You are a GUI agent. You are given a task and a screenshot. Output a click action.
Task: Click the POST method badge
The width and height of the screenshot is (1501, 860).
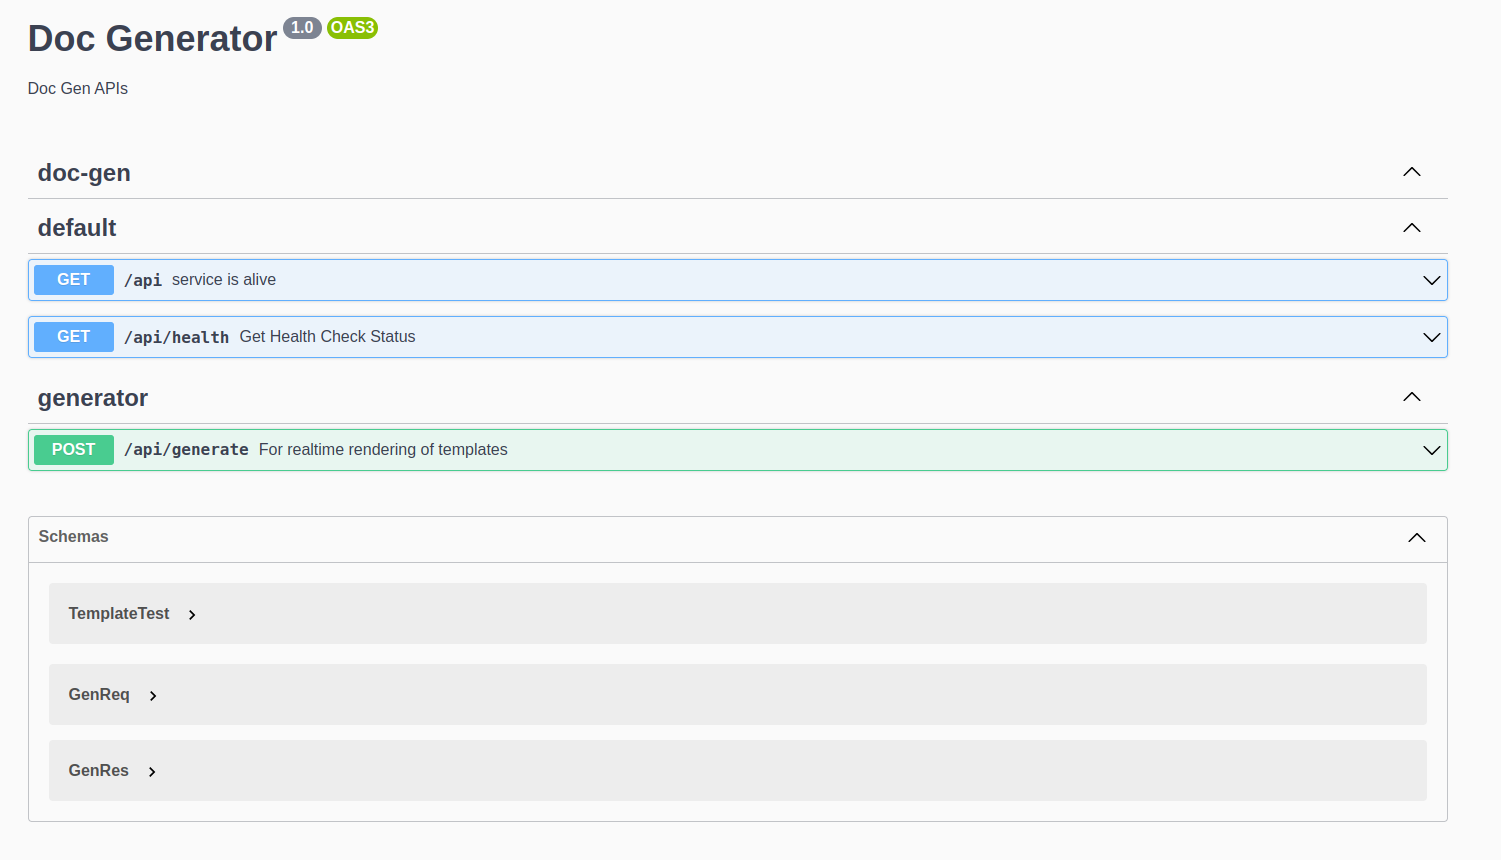74,450
